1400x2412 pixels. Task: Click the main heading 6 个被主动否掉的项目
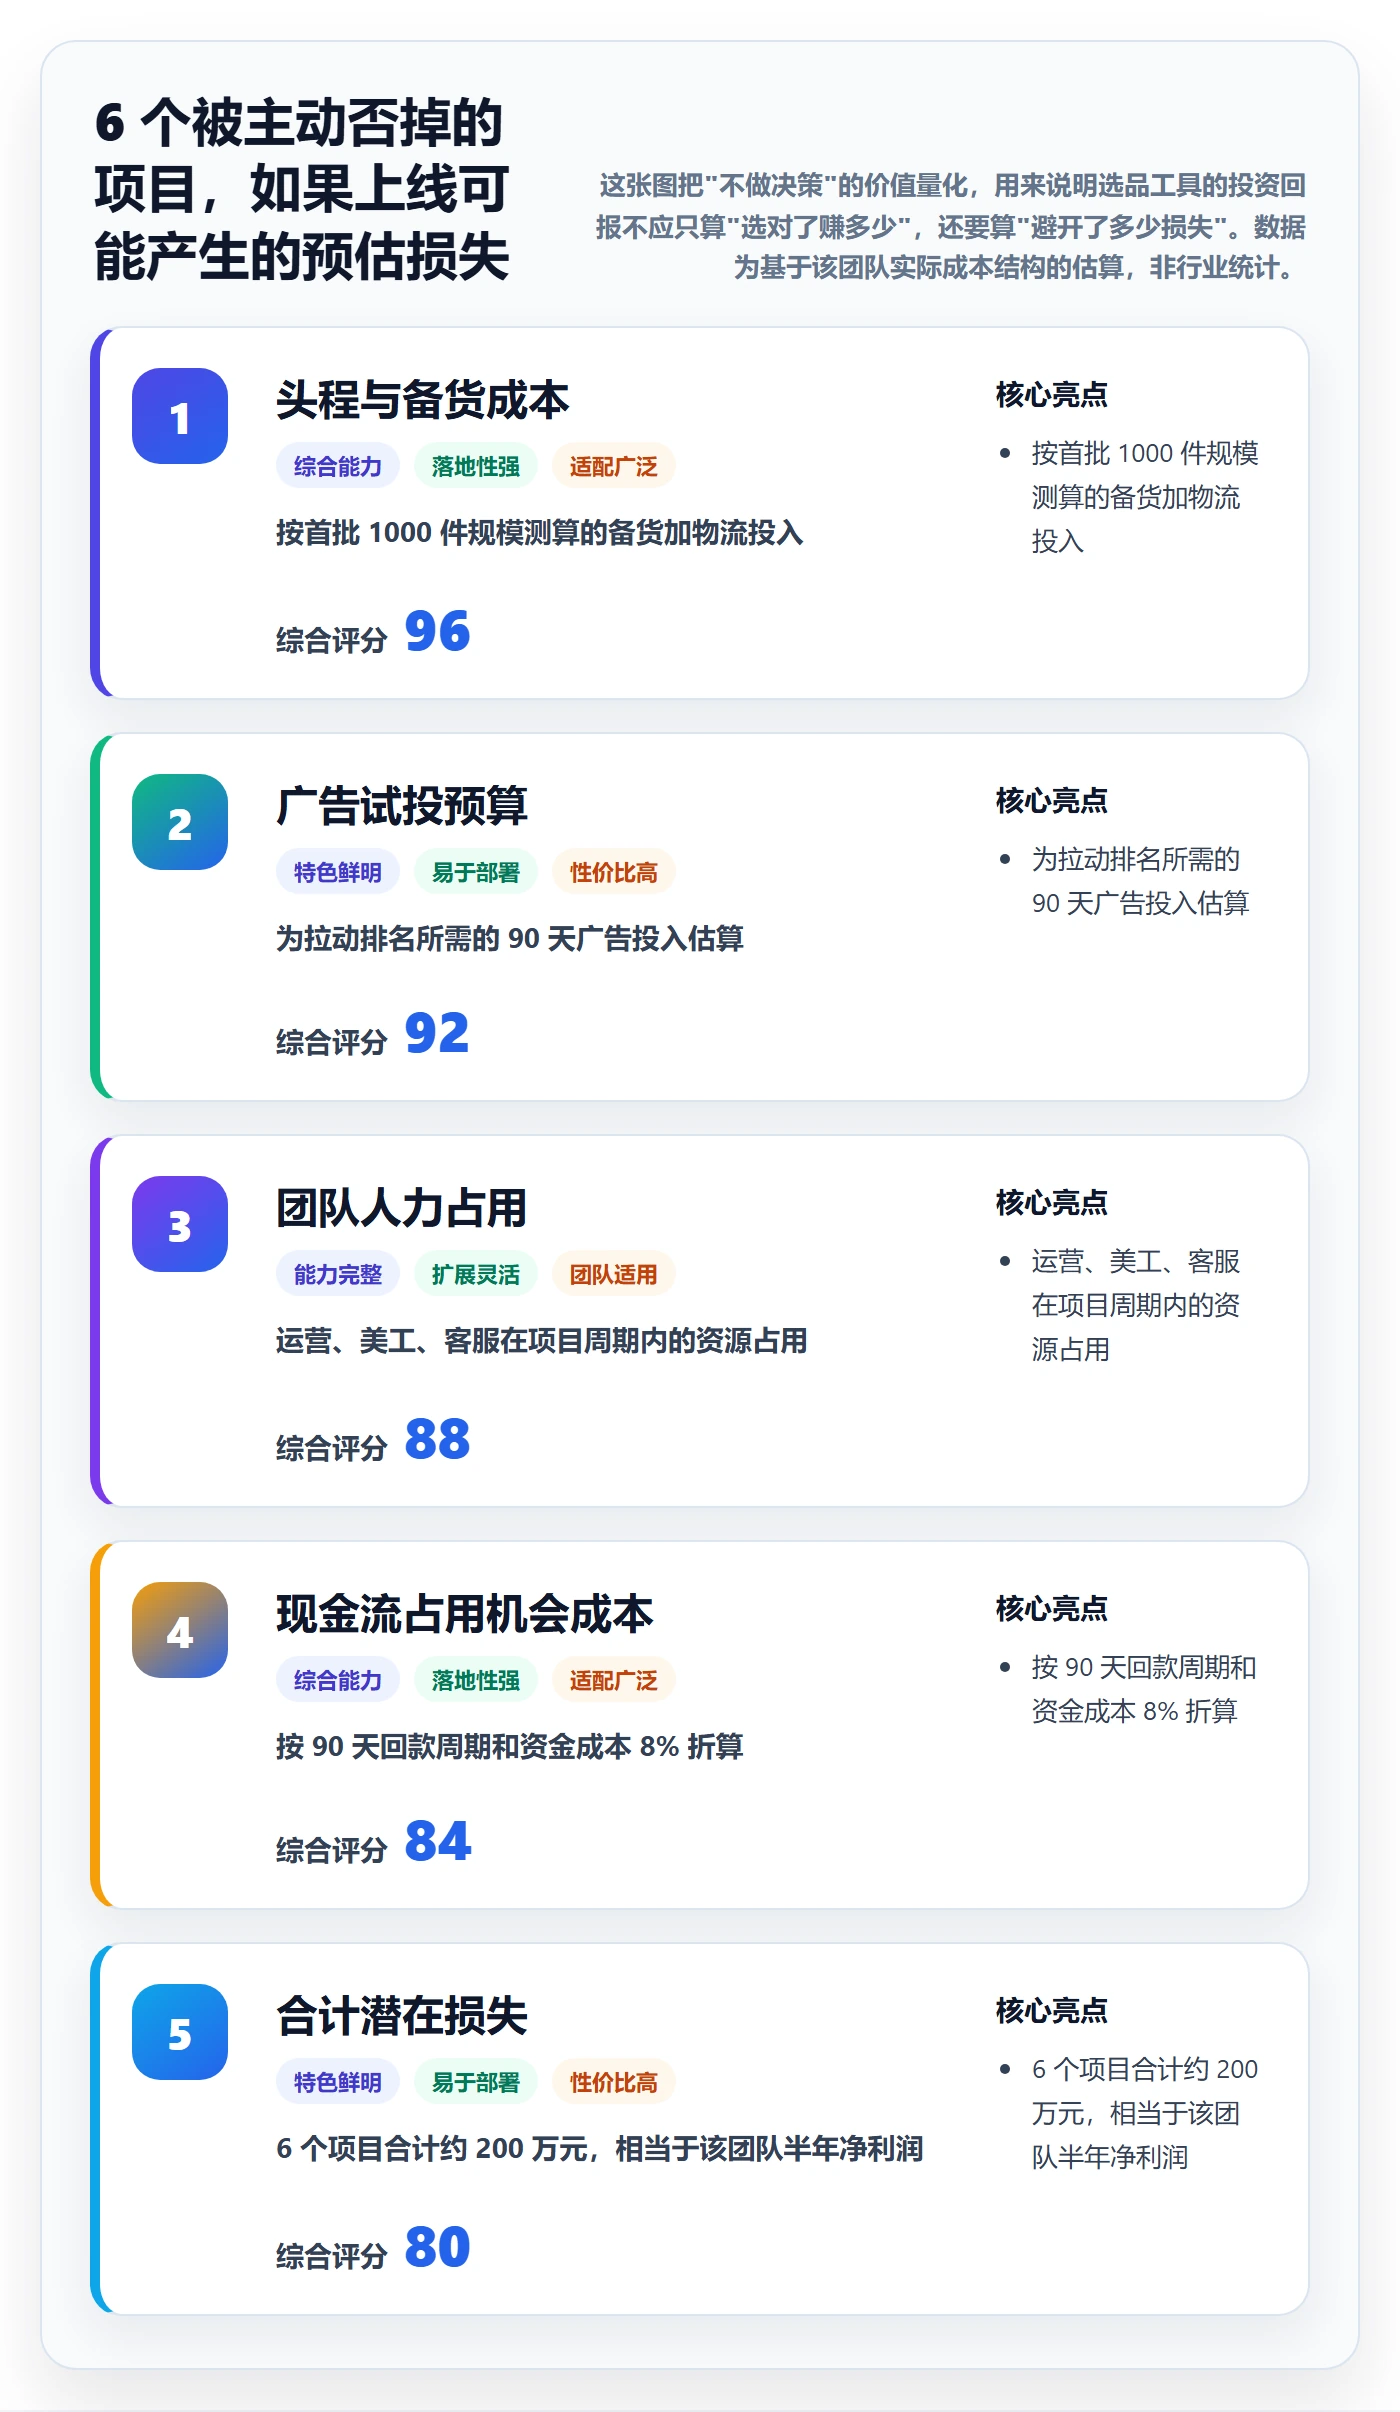pyautogui.click(x=302, y=189)
